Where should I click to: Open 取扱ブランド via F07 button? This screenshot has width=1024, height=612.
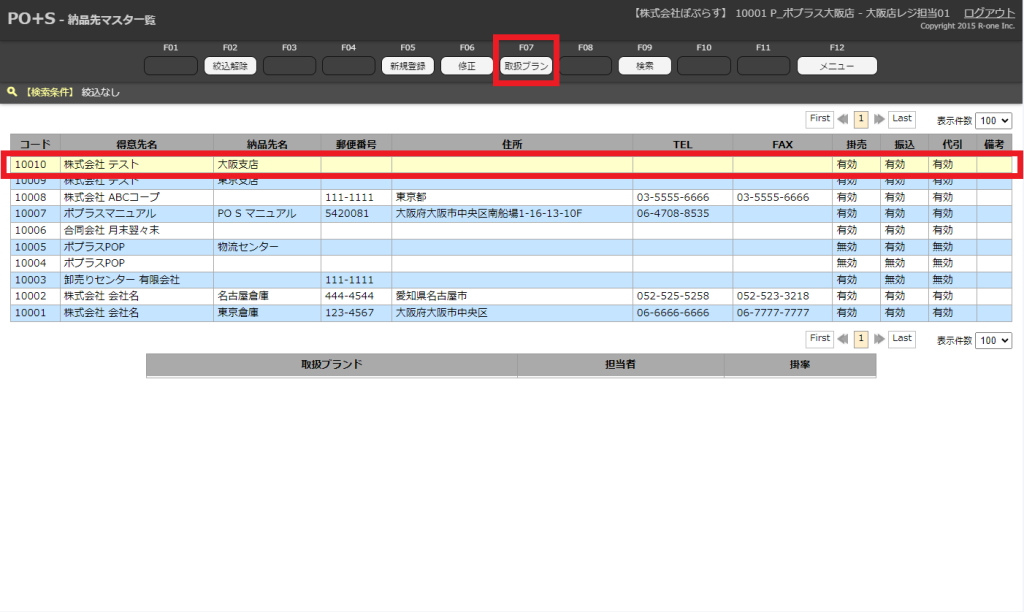pos(526,66)
